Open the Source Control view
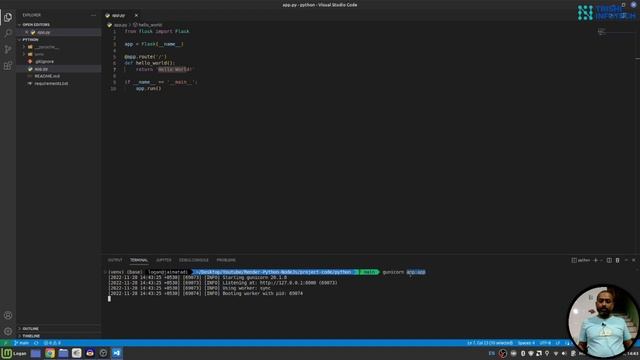 point(8,49)
